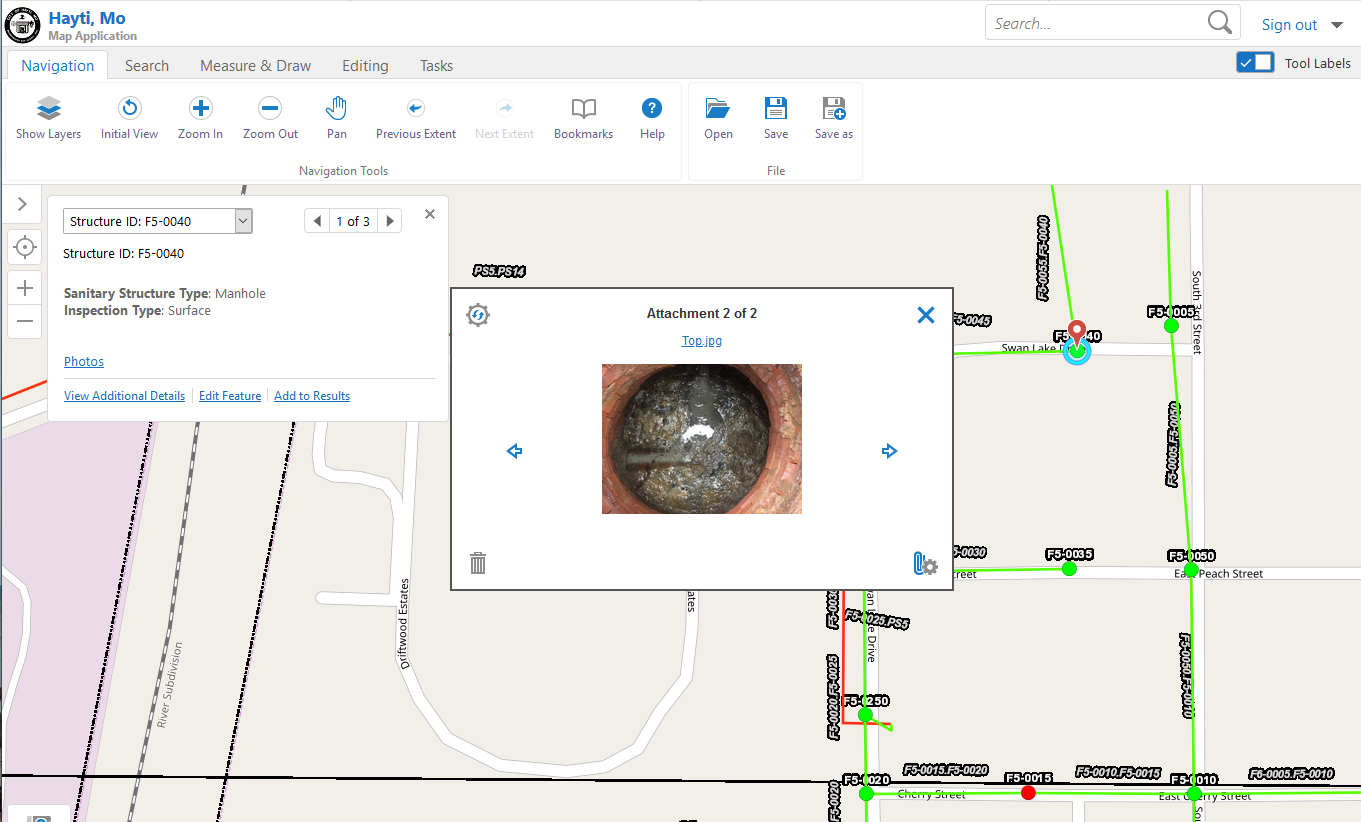Select the Pan hand tool
1361x822 pixels.
coord(337,118)
